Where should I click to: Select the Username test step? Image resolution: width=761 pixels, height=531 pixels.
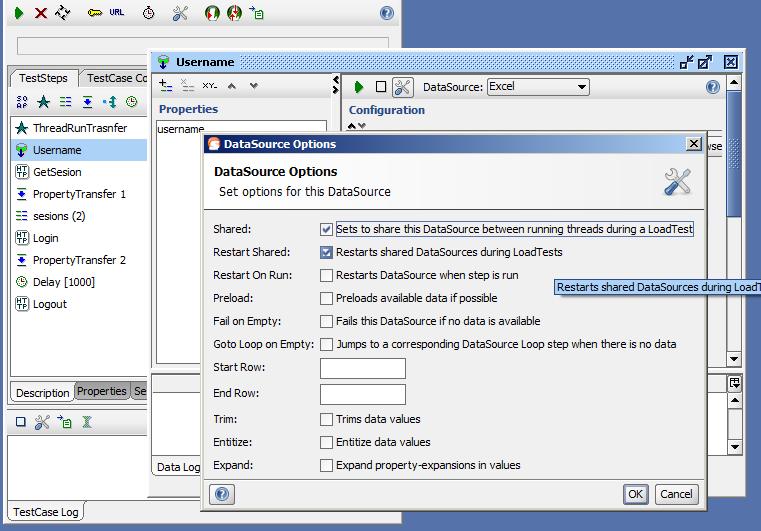point(57,150)
